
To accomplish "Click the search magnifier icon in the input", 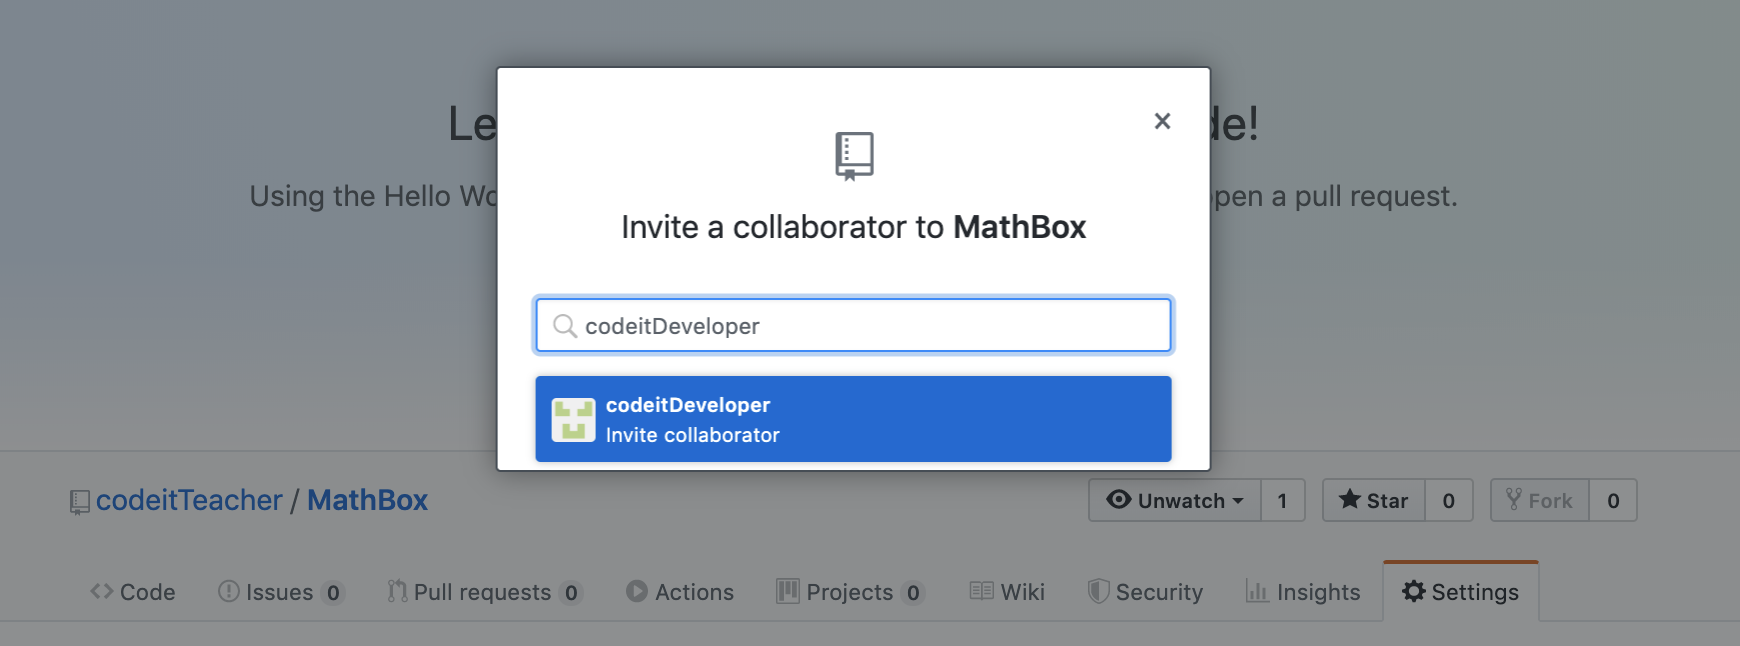I will (x=565, y=326).
